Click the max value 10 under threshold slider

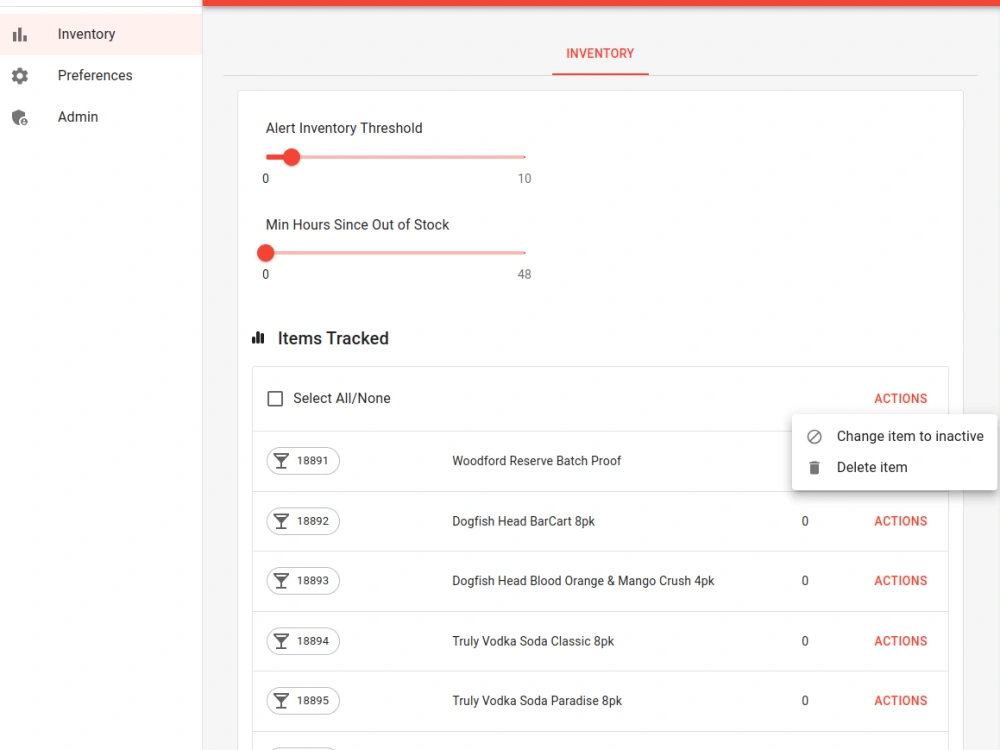[524, 179]
